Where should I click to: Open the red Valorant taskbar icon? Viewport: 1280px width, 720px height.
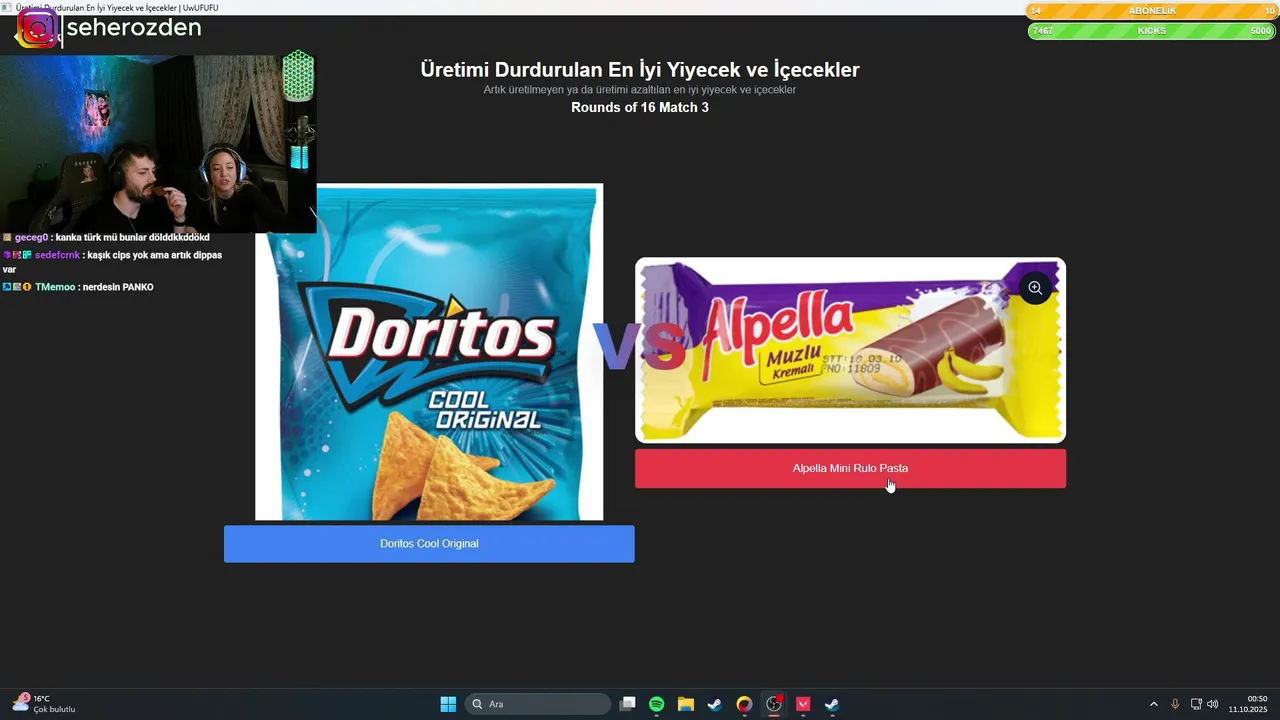click(x=802, y=704)
